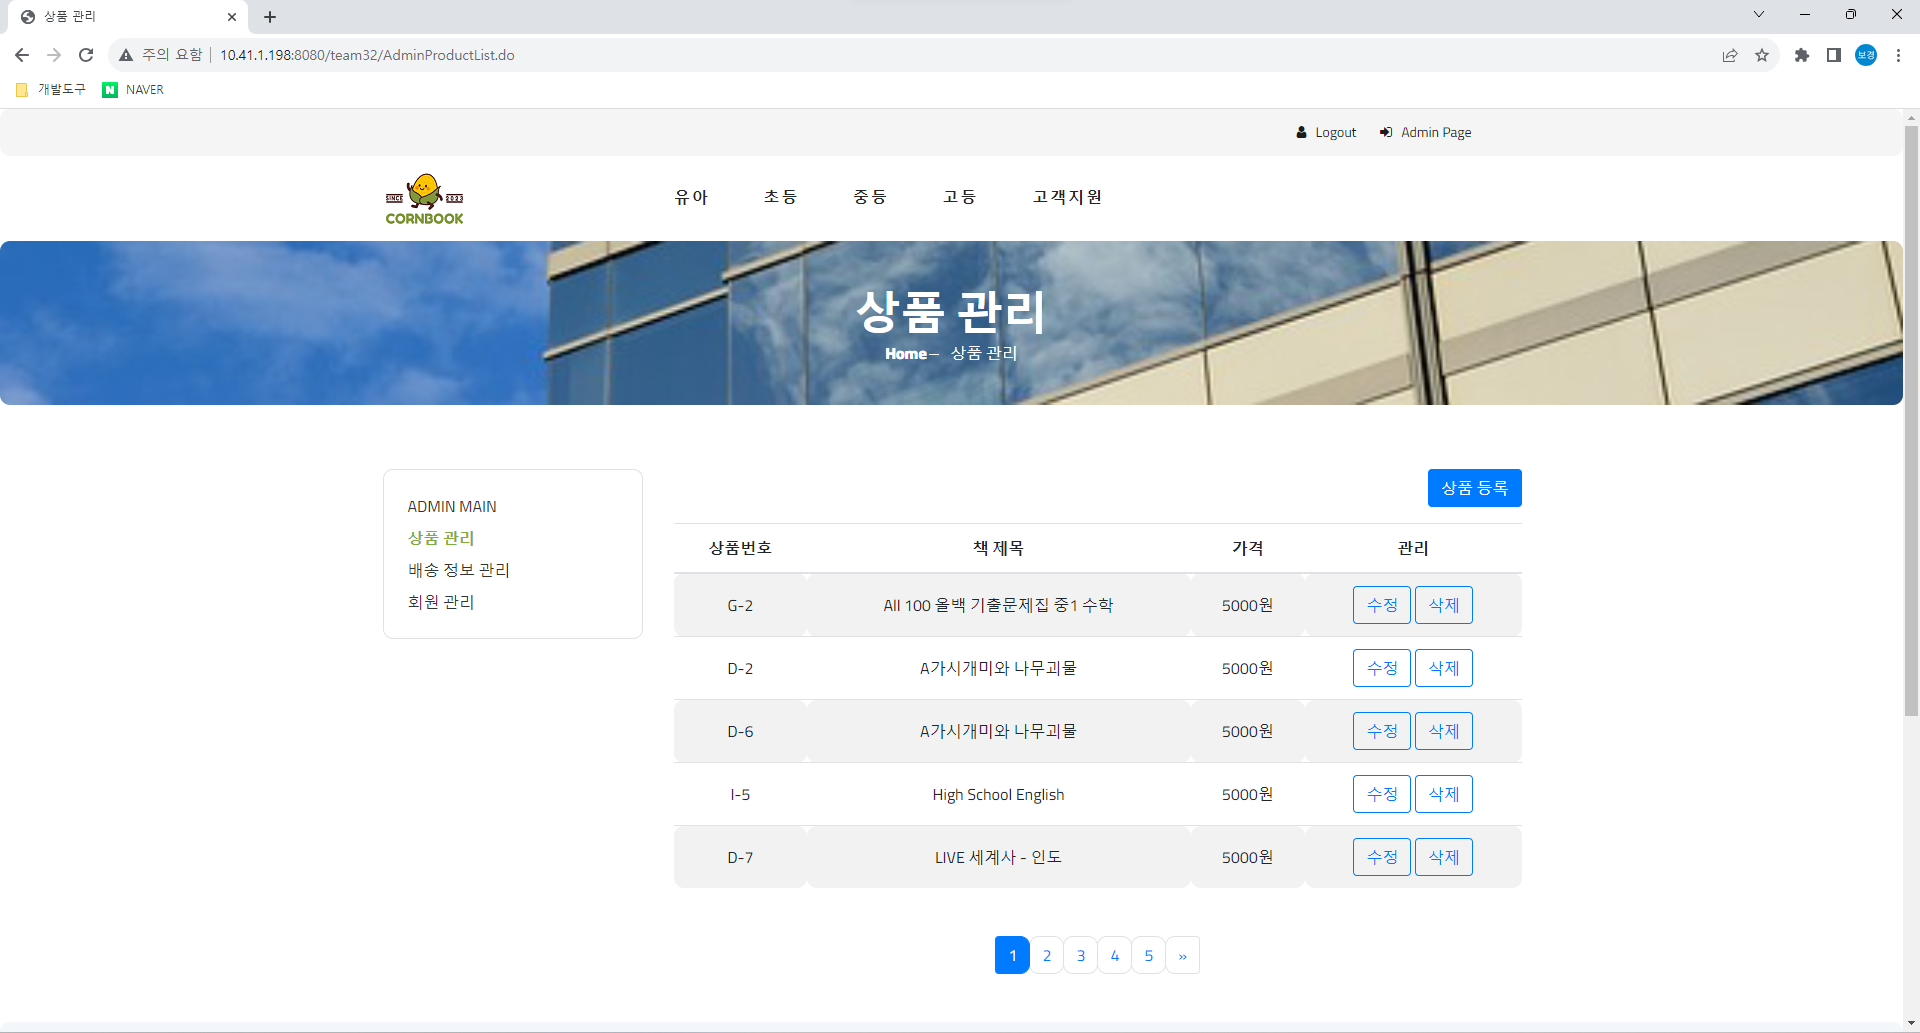Viewport: 1920px width, 1033px height.
Task: Open the 고객지원 menu
Action: [1067, 197]
